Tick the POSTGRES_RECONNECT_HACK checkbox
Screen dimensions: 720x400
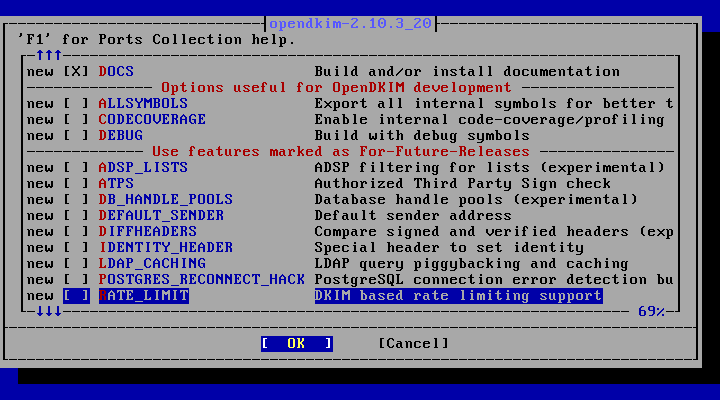click(x=76, y=280)
